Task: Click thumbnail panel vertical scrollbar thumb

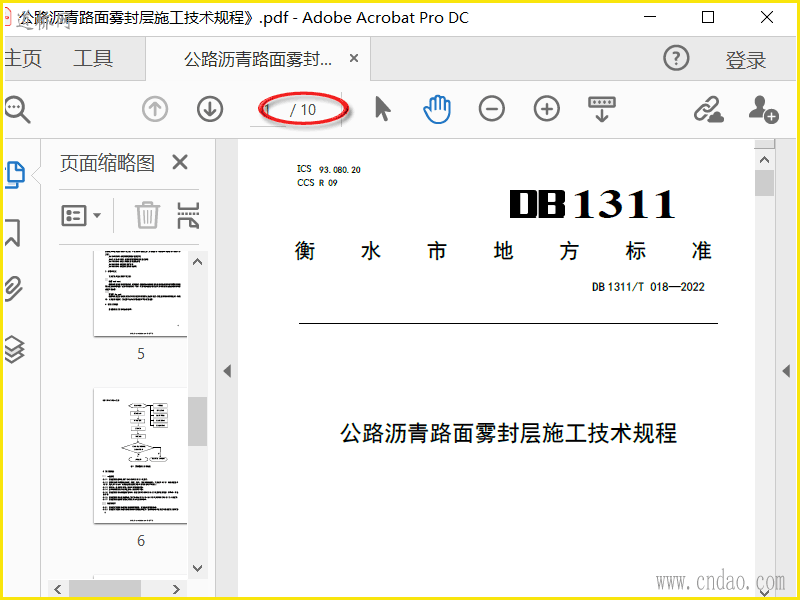Action: point(197,421)
